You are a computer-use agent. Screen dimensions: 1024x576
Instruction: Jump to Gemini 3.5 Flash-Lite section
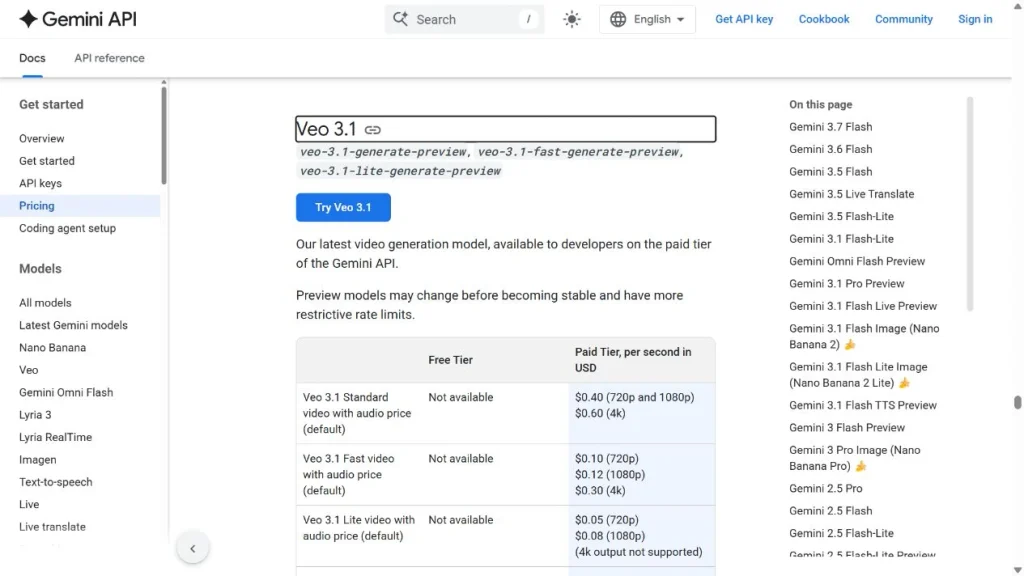pyautogui.click(x=841, y=216)
